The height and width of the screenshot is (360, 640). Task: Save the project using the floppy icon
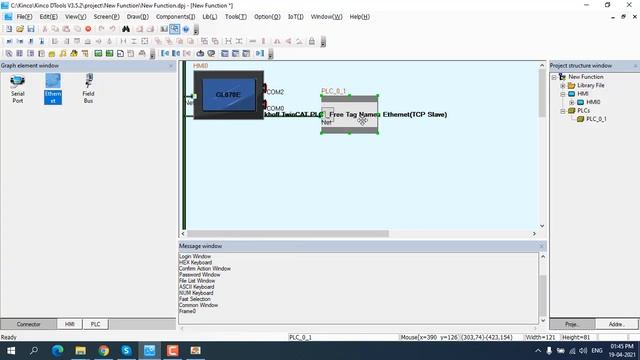[31, 29]
